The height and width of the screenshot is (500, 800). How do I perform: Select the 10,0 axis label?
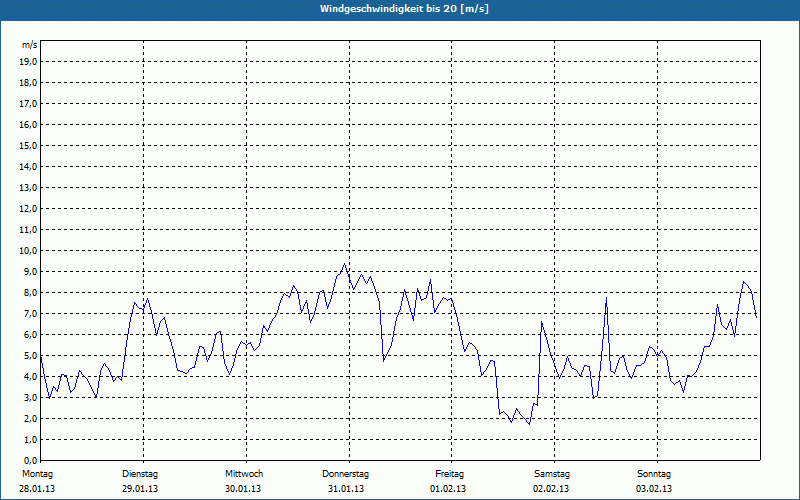[x=29, y=251]
